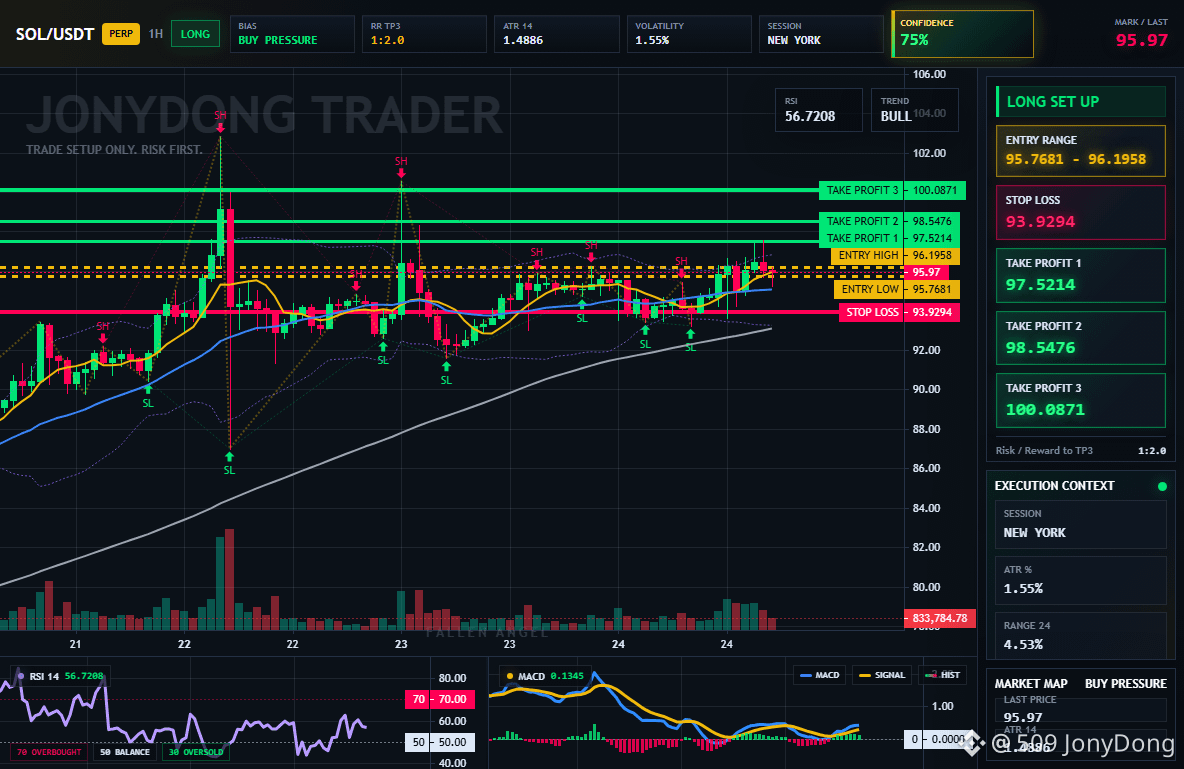Click the Entry Low chart label 95.7681
The width and height of the screenshot is (1184, 769).
coord(897,289)
